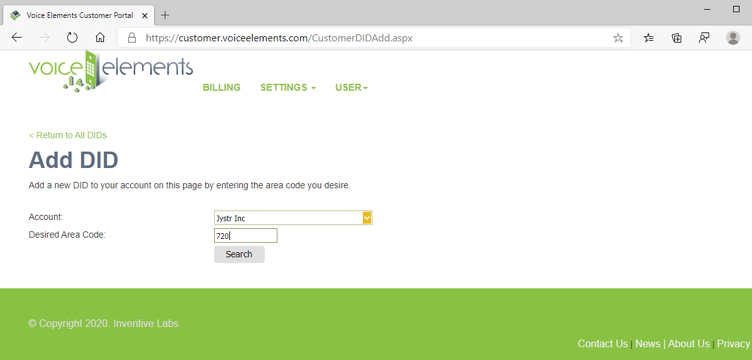
Task: Click the Voice Elements logo
Action: click(x=111, y=70)
